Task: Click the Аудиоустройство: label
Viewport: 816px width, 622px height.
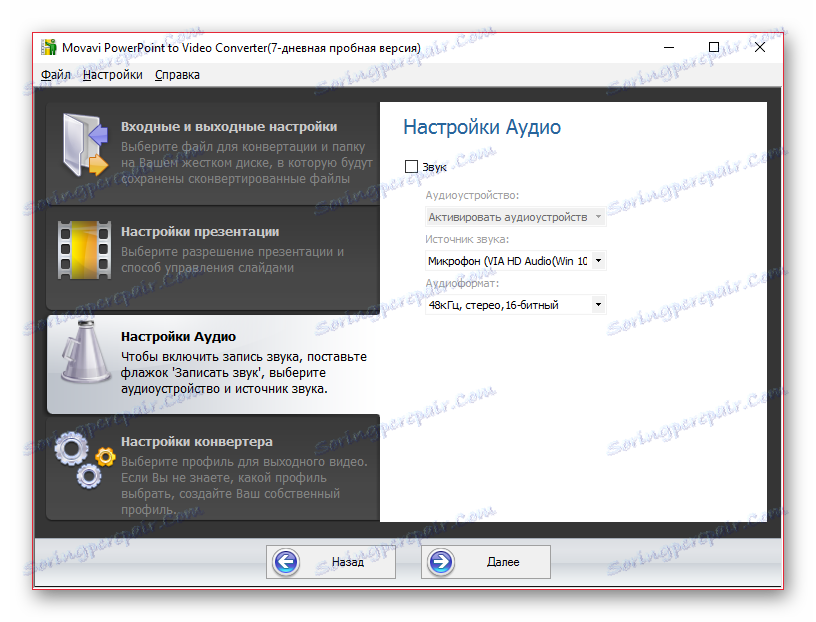Action: [472, 195]
